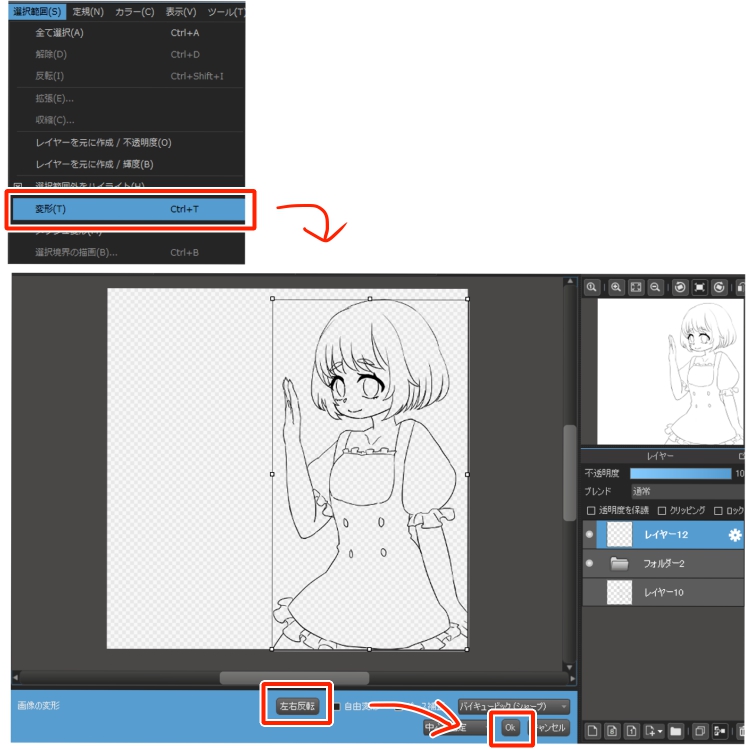Toggle visibility of レイヤー12

click(x=589, y=534)
